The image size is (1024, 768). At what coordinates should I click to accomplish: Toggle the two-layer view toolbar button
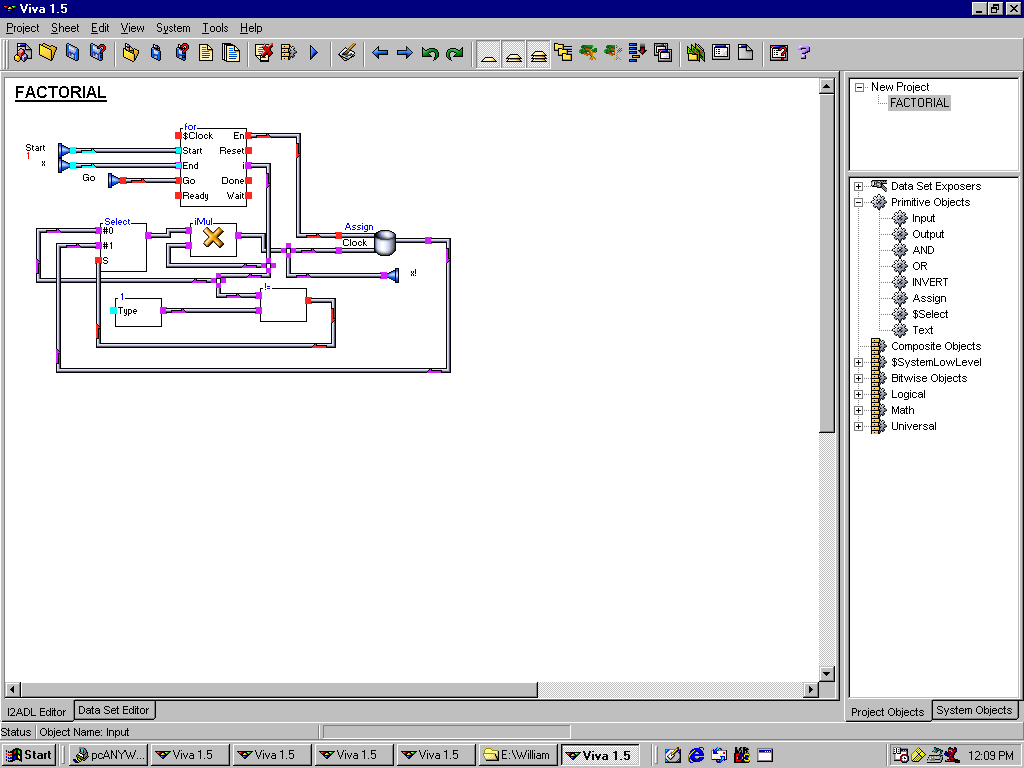[514, 54]
